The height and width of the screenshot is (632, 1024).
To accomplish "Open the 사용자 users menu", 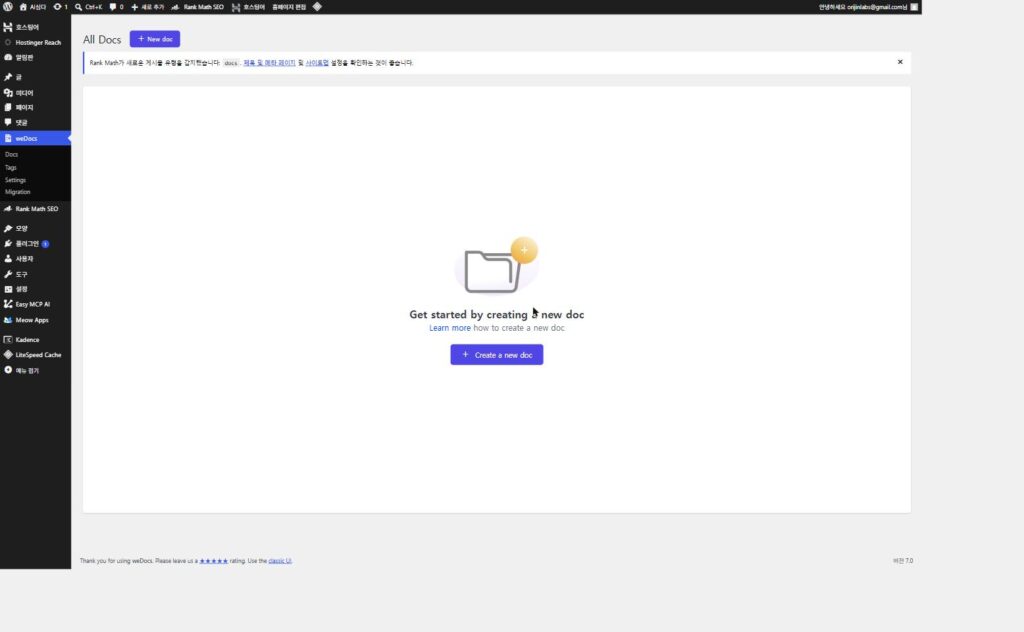I will pyautogui.click(x=35, y=259).
